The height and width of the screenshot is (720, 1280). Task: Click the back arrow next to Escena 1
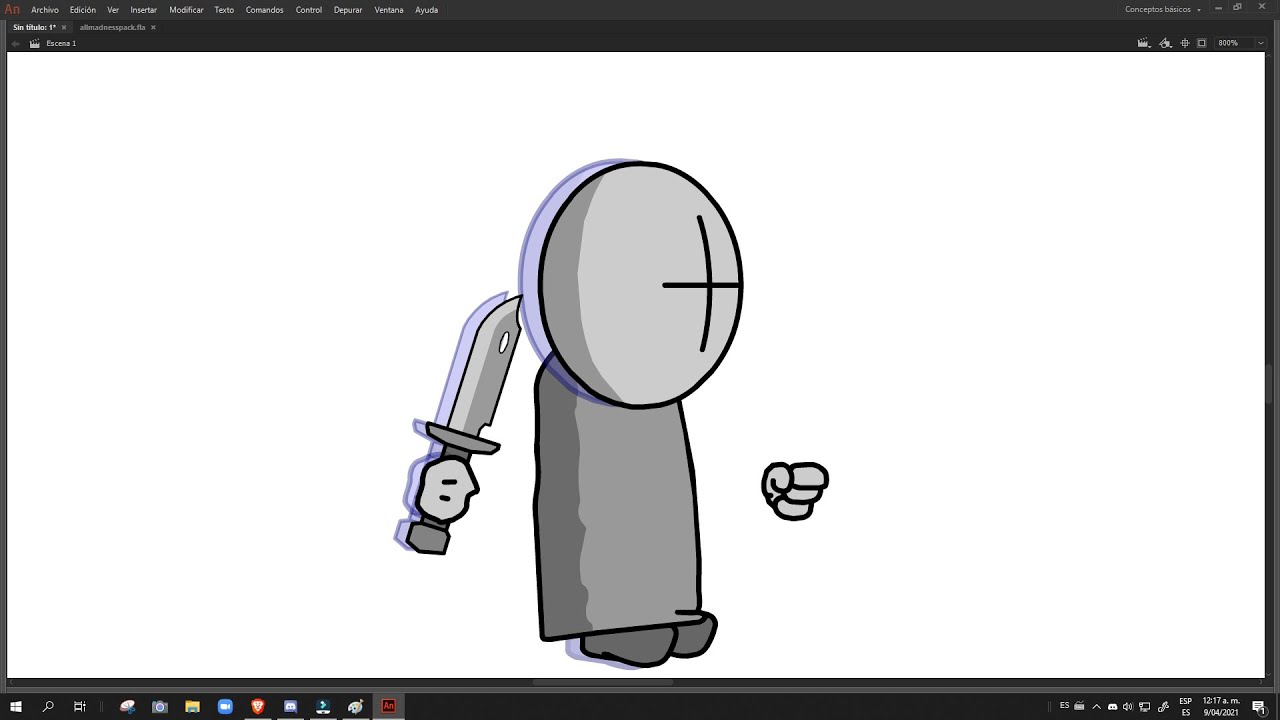[x=16, y=43]
